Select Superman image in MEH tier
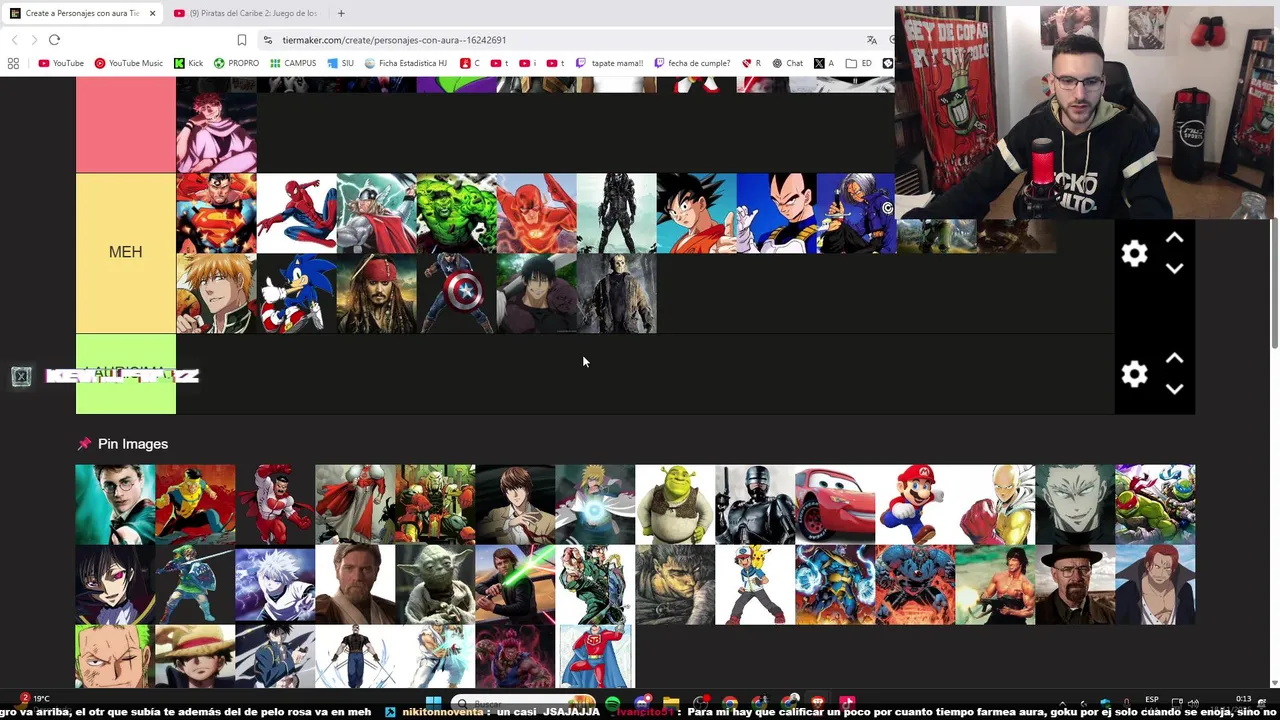Image resolution: width=1280 pixels, height=720 pixels. (216, 213)
